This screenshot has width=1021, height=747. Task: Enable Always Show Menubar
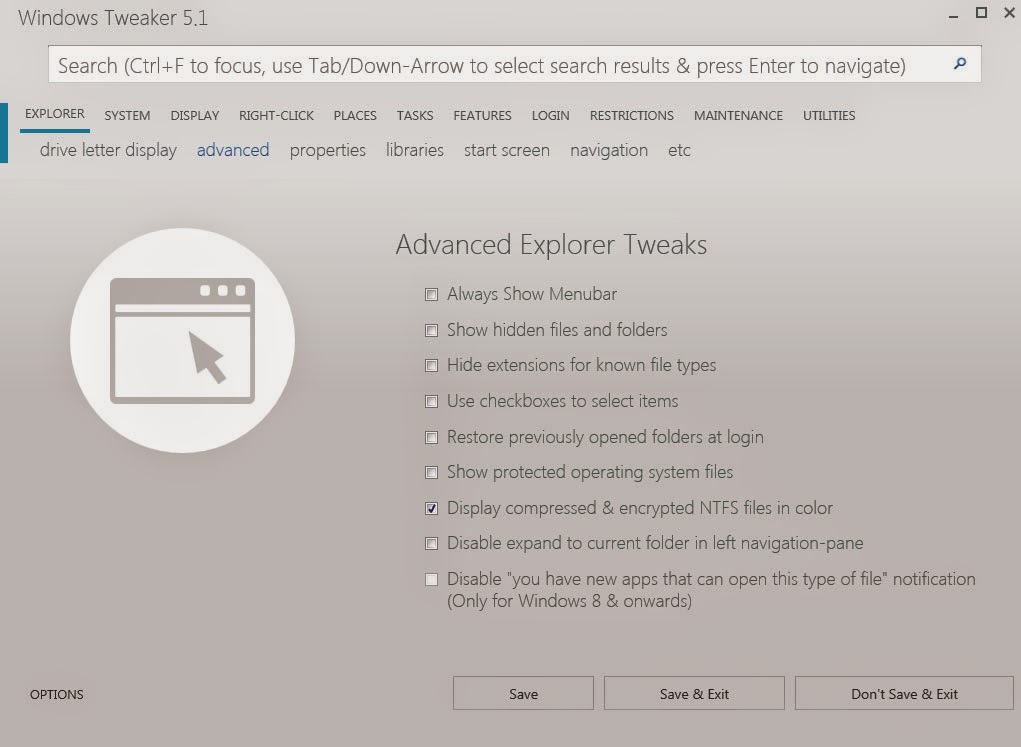[x=431, y=294]
